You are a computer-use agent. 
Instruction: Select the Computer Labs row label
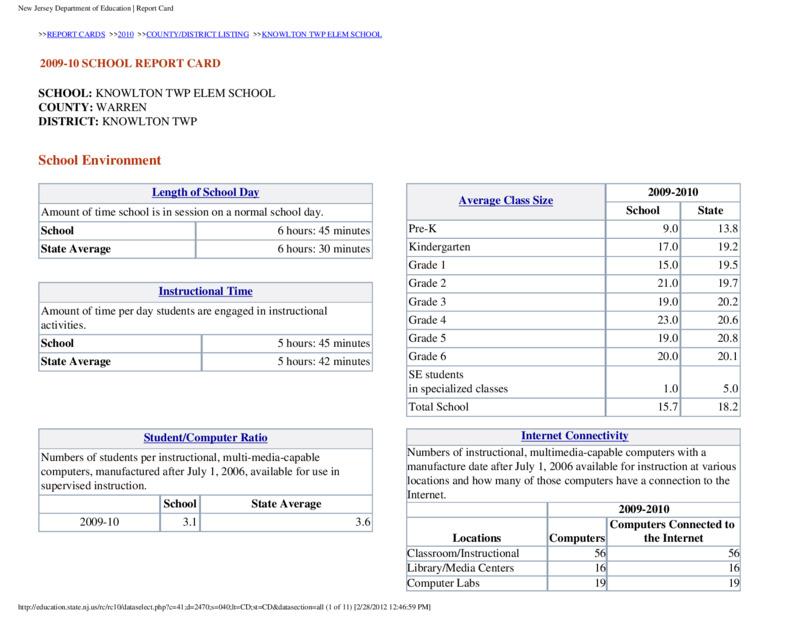point(443,583)
